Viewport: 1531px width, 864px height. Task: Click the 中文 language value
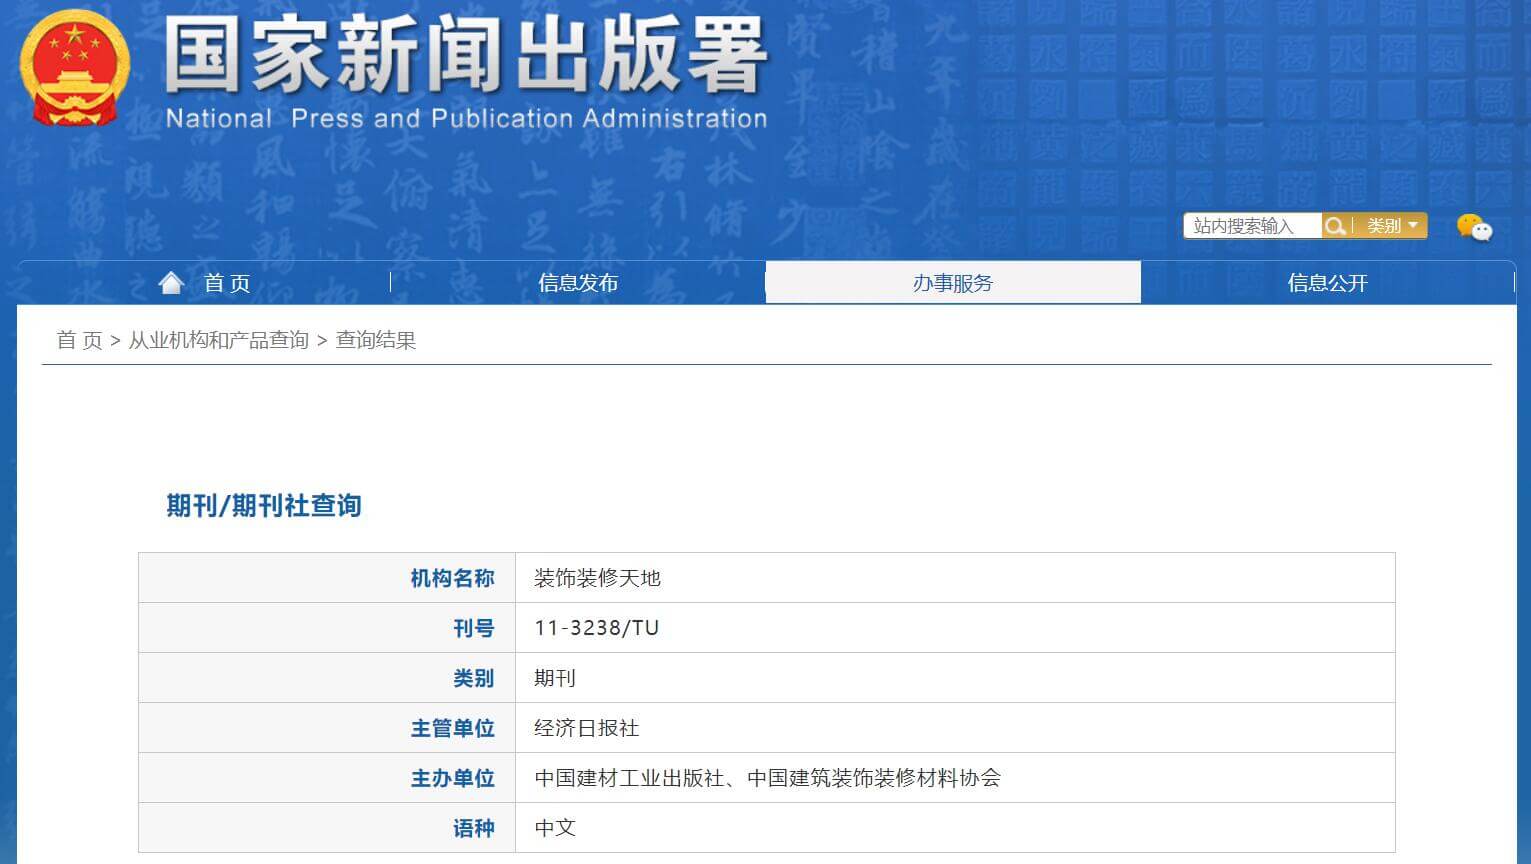coord(555,828)
